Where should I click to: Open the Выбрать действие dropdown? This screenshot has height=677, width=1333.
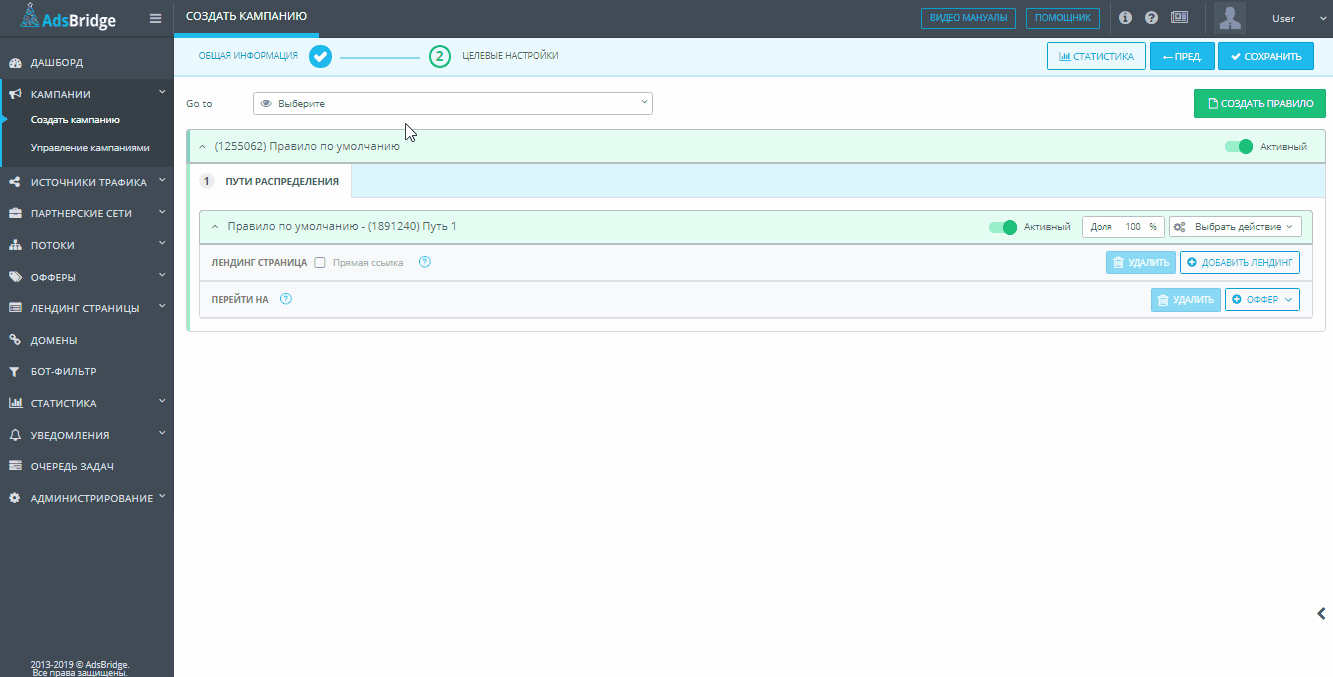click(x=1235, y=227)
